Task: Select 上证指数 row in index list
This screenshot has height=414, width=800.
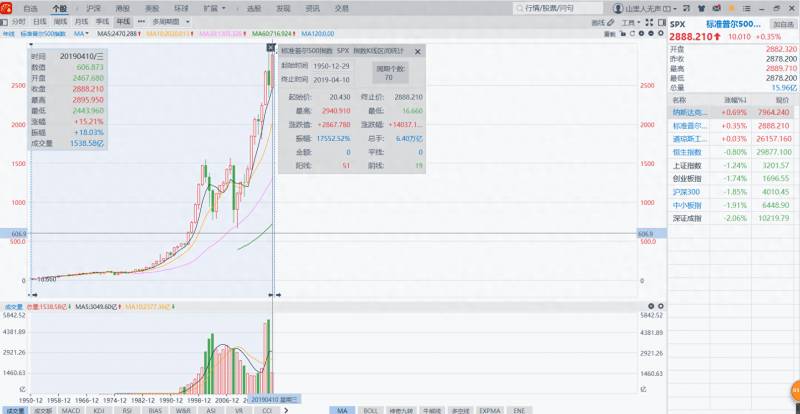Action: (733, 165)
